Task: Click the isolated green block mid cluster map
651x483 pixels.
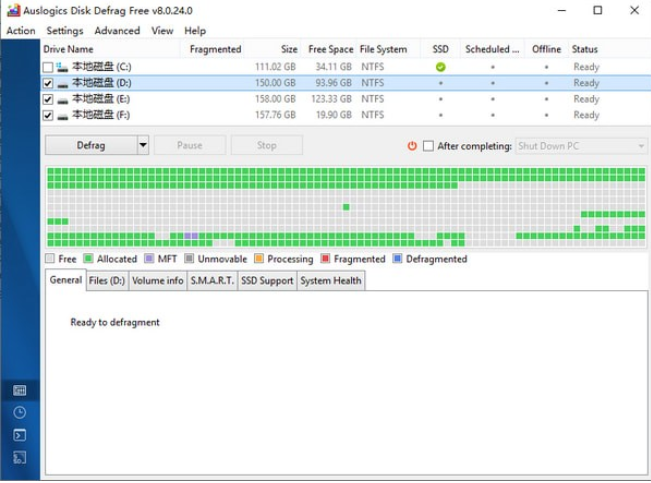Action: (x=346, y=207)
